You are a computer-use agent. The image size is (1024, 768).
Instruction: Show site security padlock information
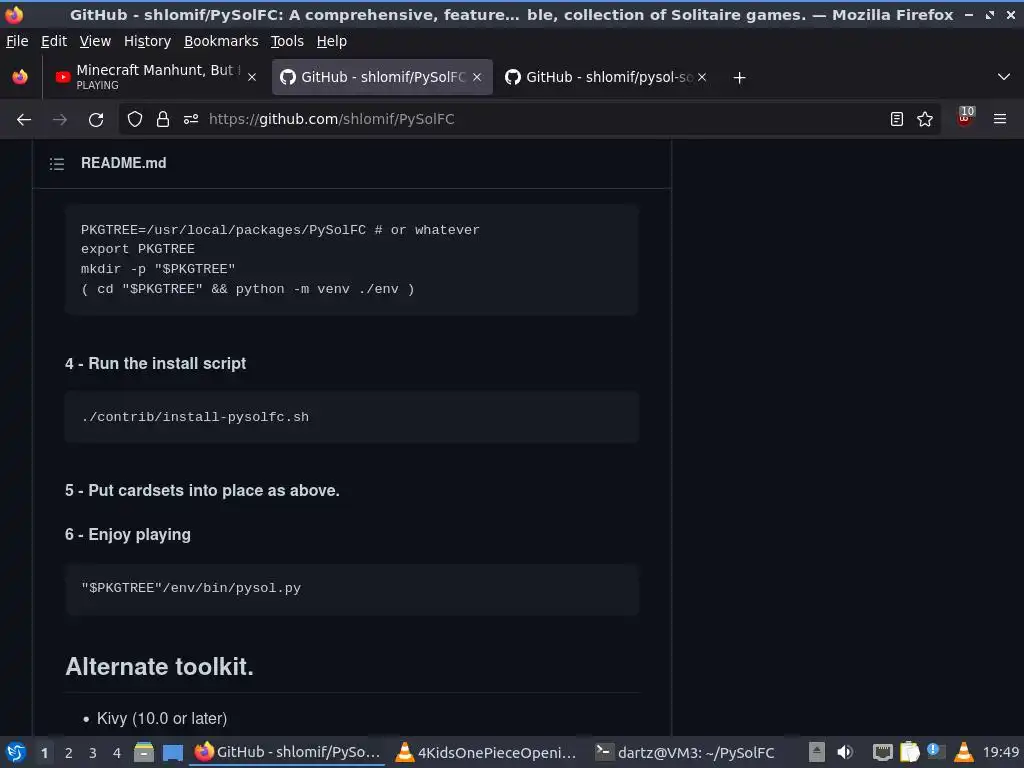click(x=163, y=119)
